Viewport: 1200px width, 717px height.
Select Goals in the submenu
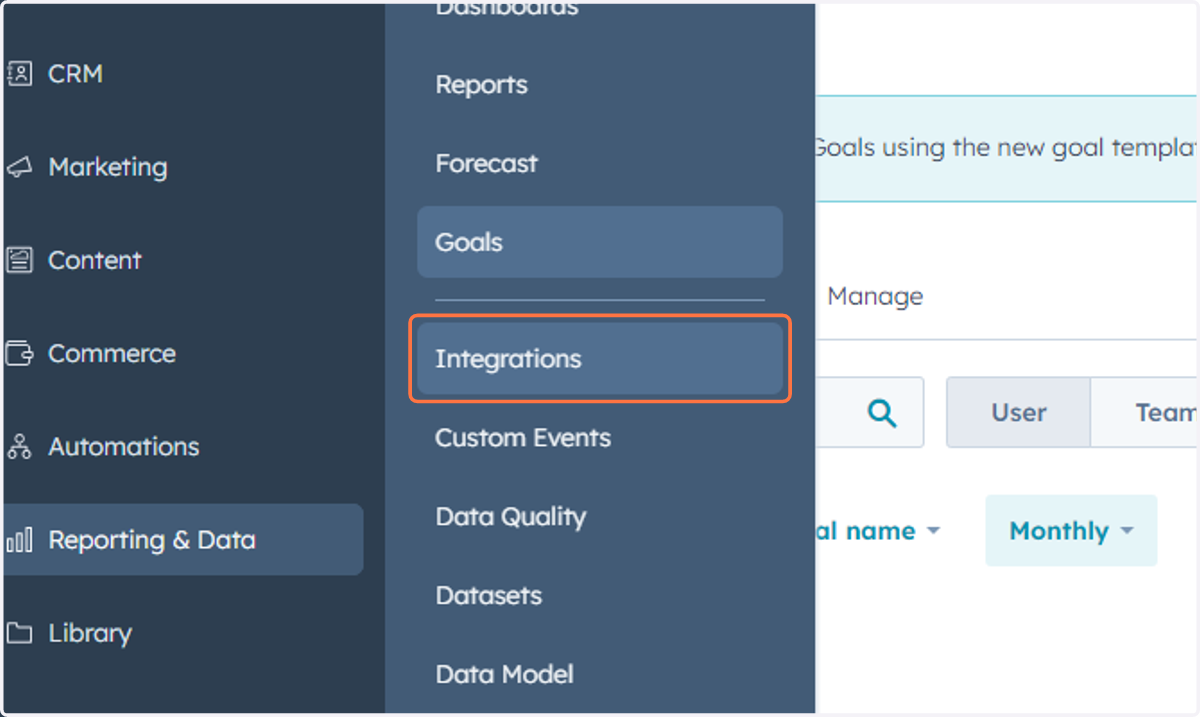600,242
